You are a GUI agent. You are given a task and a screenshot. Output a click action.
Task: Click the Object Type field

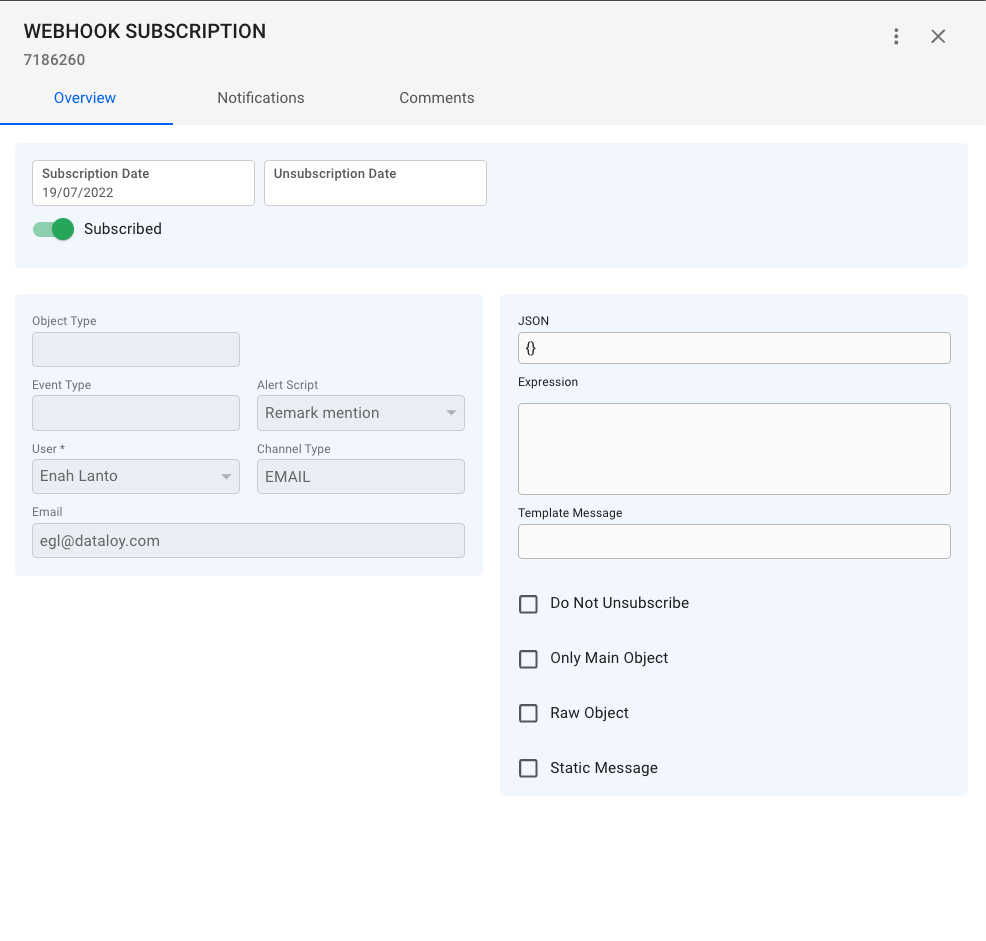136,350
